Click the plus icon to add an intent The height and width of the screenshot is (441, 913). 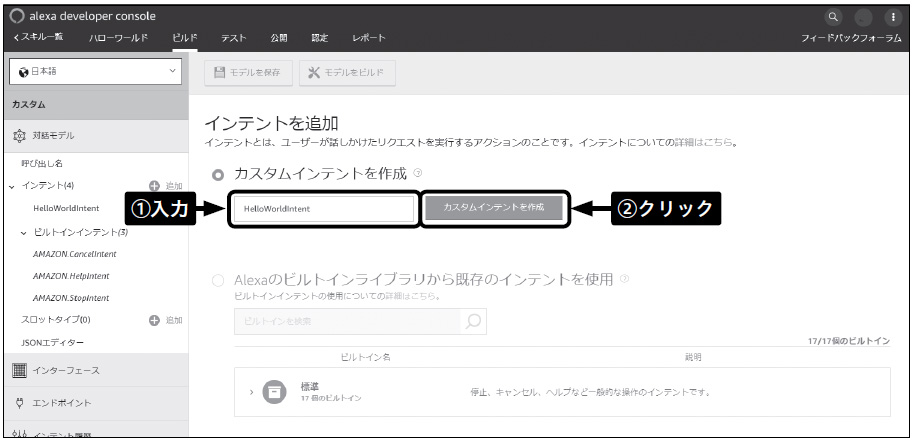154,186
